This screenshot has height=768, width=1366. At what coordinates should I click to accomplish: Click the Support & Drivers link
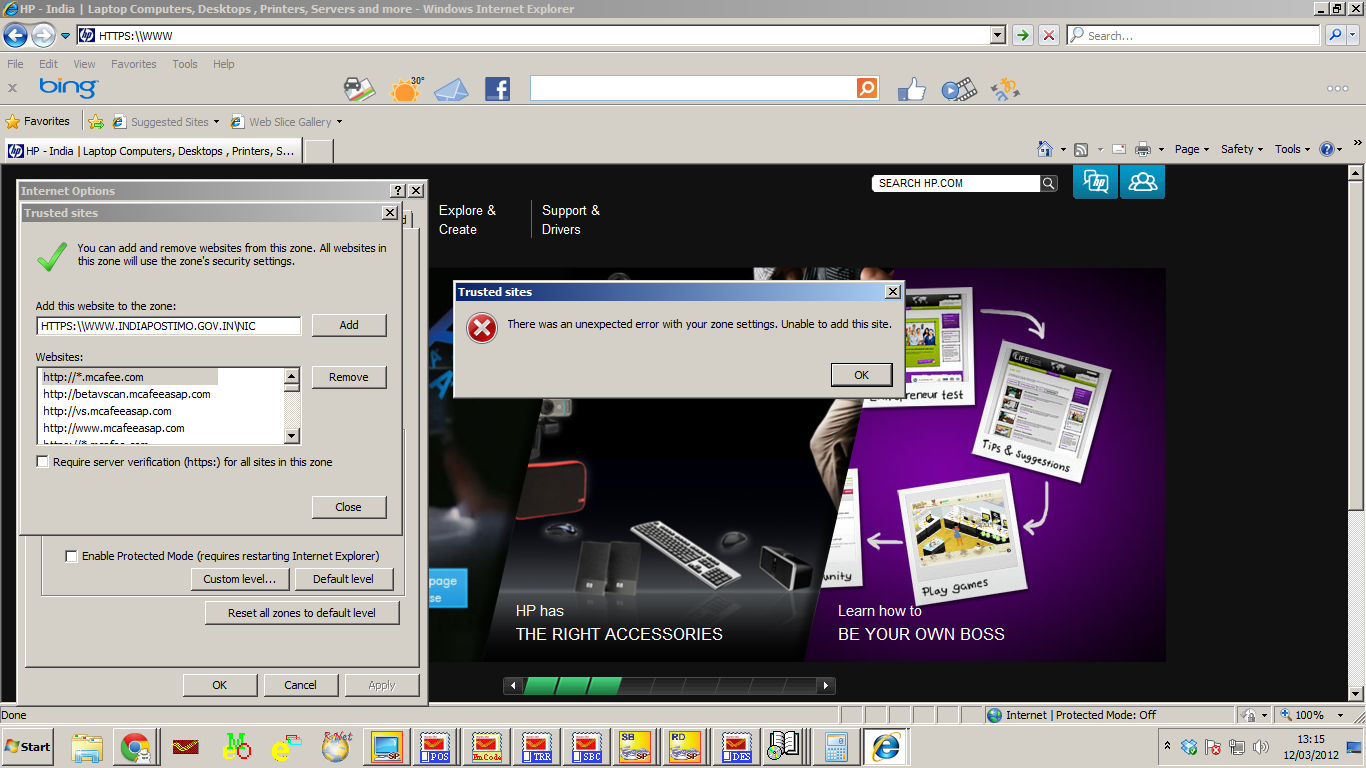571,220
